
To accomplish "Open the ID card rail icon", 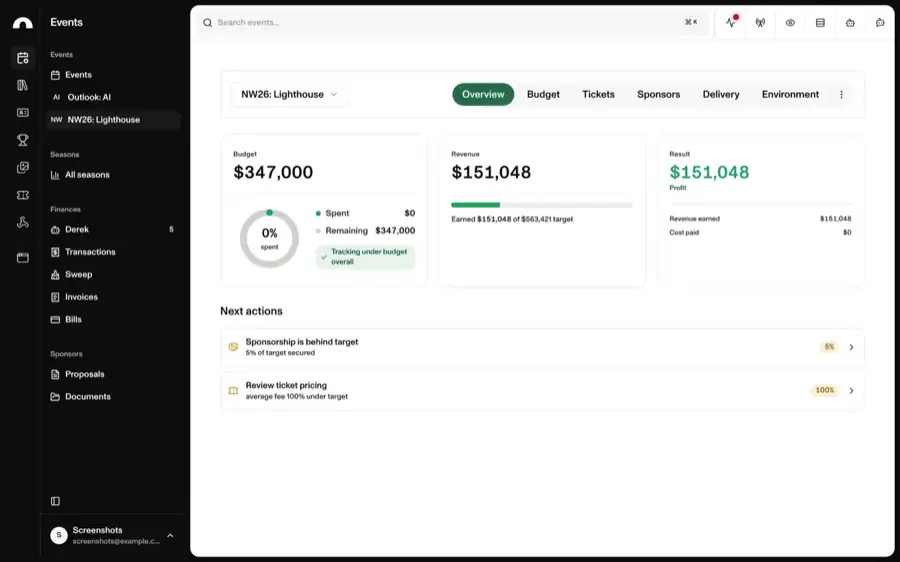I will [x=22, y=113].
